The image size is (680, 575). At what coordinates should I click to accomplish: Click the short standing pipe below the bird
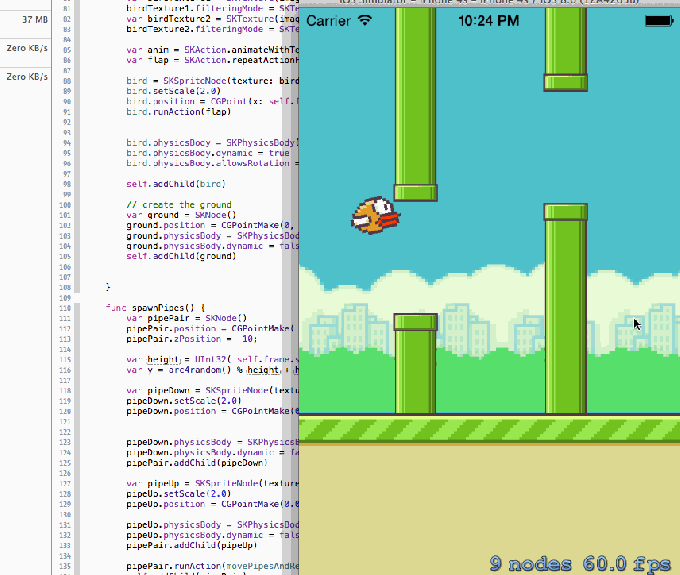pyautogui.click(x=415, y=365)
